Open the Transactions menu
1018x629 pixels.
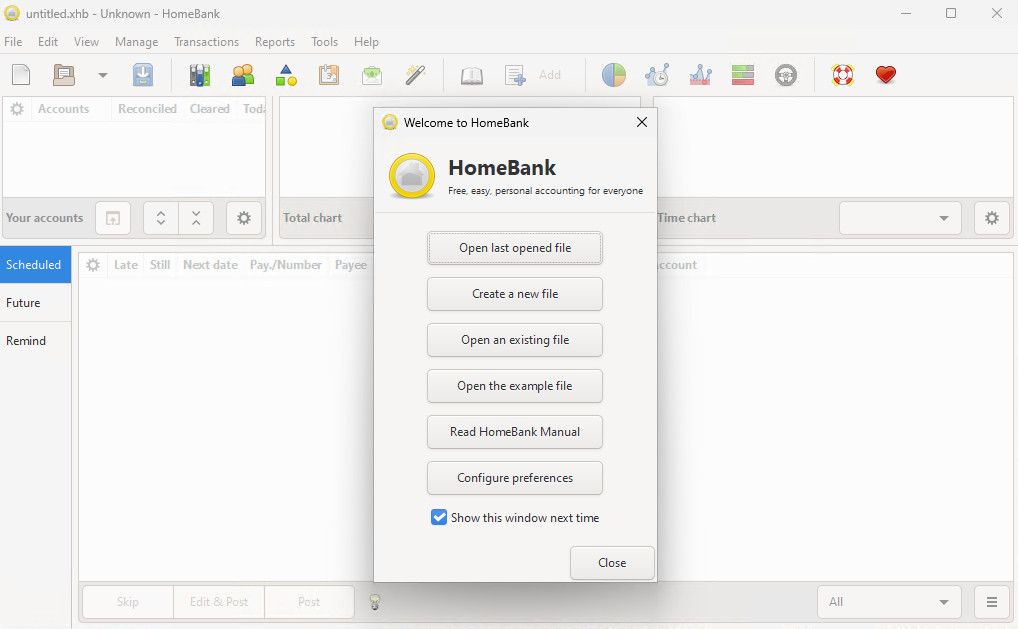(206, 42)
